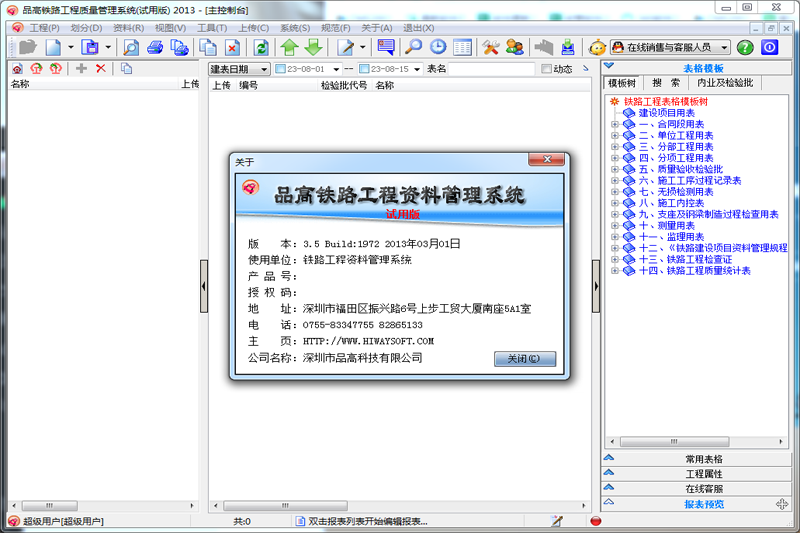The width and height of the screenshot is (800, 533).
Task: Click the table grid toolbar icon
Action: [462, 47]
